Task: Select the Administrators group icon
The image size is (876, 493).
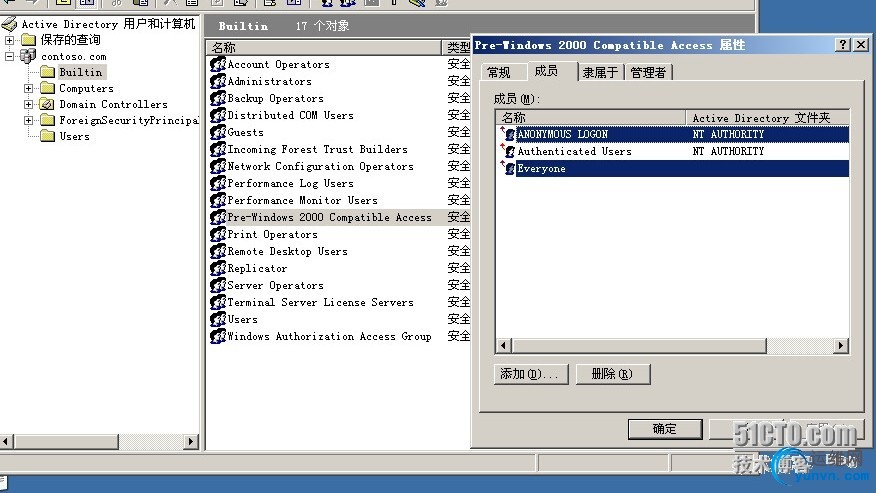Action: click(x=218, y=81)
